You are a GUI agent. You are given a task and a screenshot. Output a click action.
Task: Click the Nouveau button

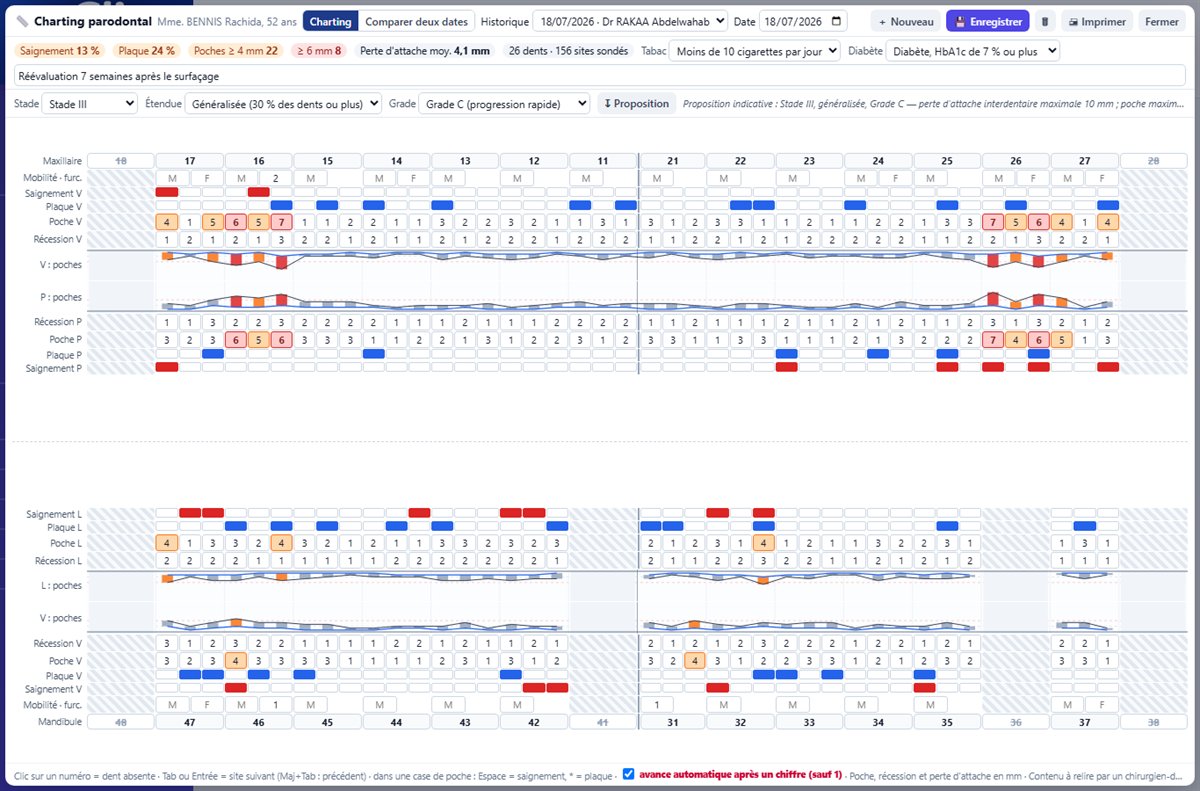coord(906,21)
